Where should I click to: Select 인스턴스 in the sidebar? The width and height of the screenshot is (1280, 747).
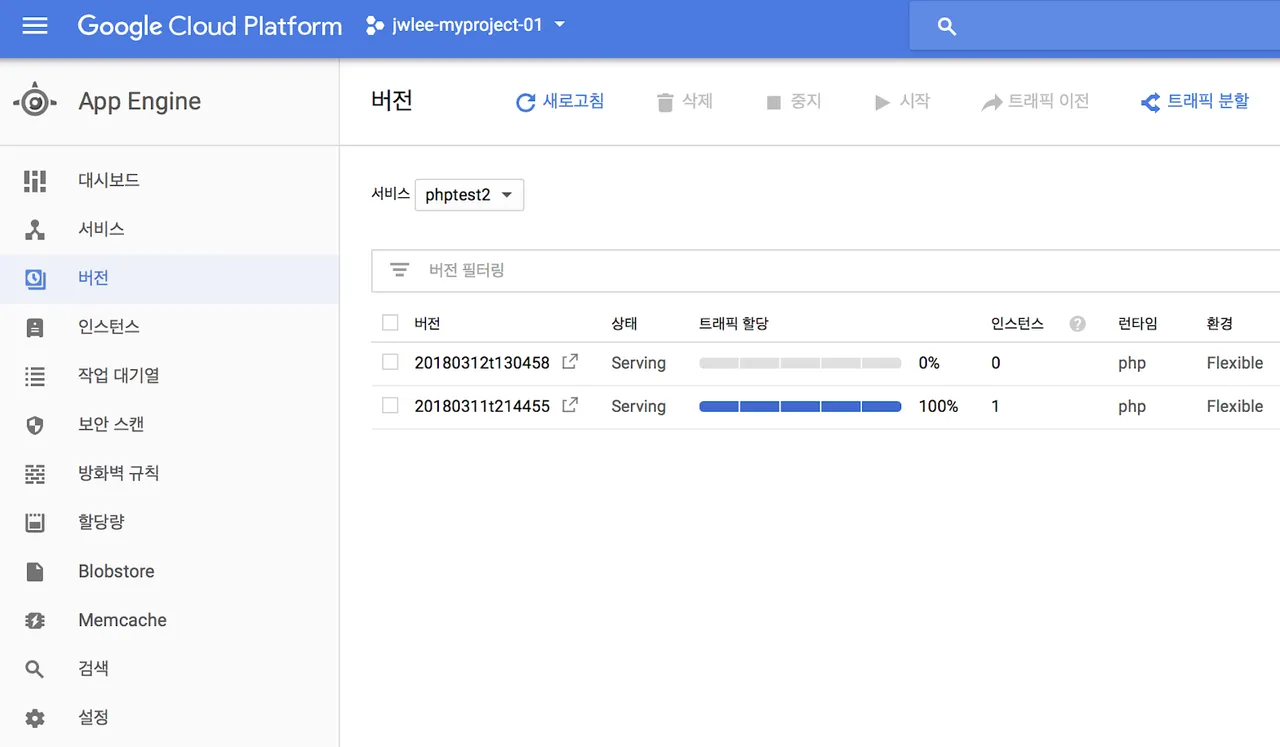click(x=109, y=328)
